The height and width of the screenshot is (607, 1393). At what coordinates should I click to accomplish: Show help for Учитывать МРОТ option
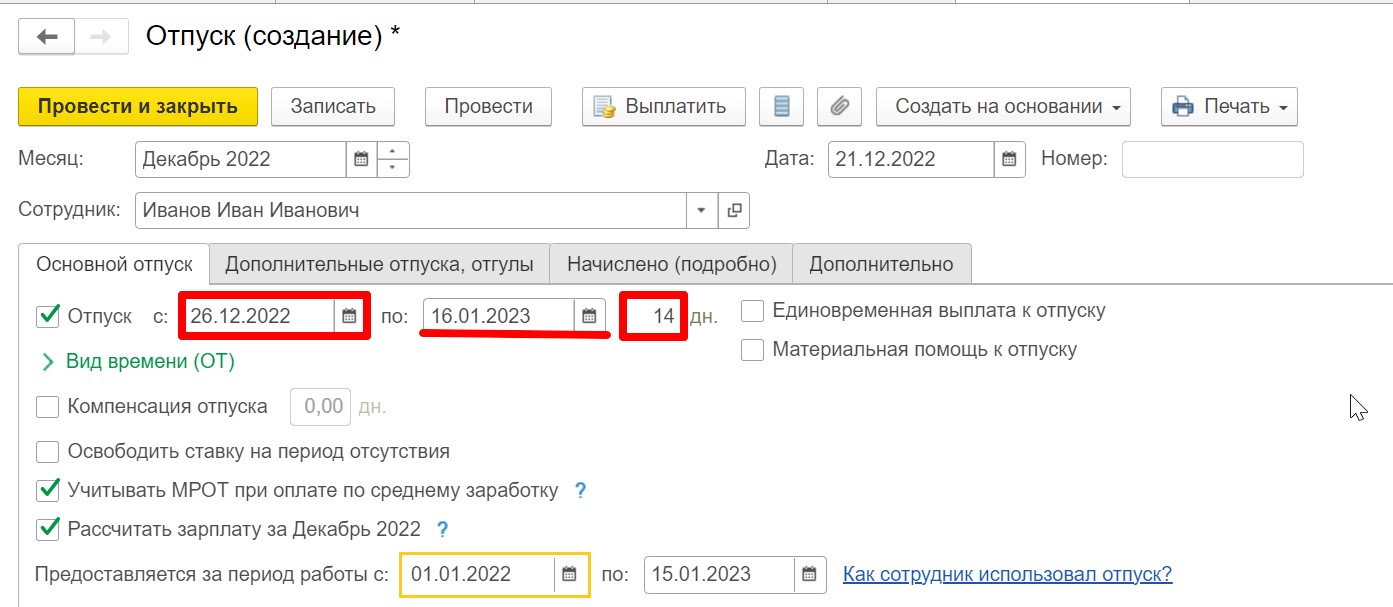click(x=579, y=491)
